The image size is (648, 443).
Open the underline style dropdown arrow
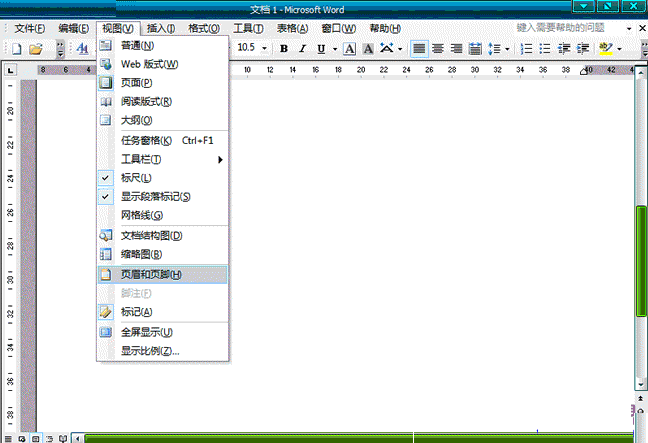click(335, 49)
